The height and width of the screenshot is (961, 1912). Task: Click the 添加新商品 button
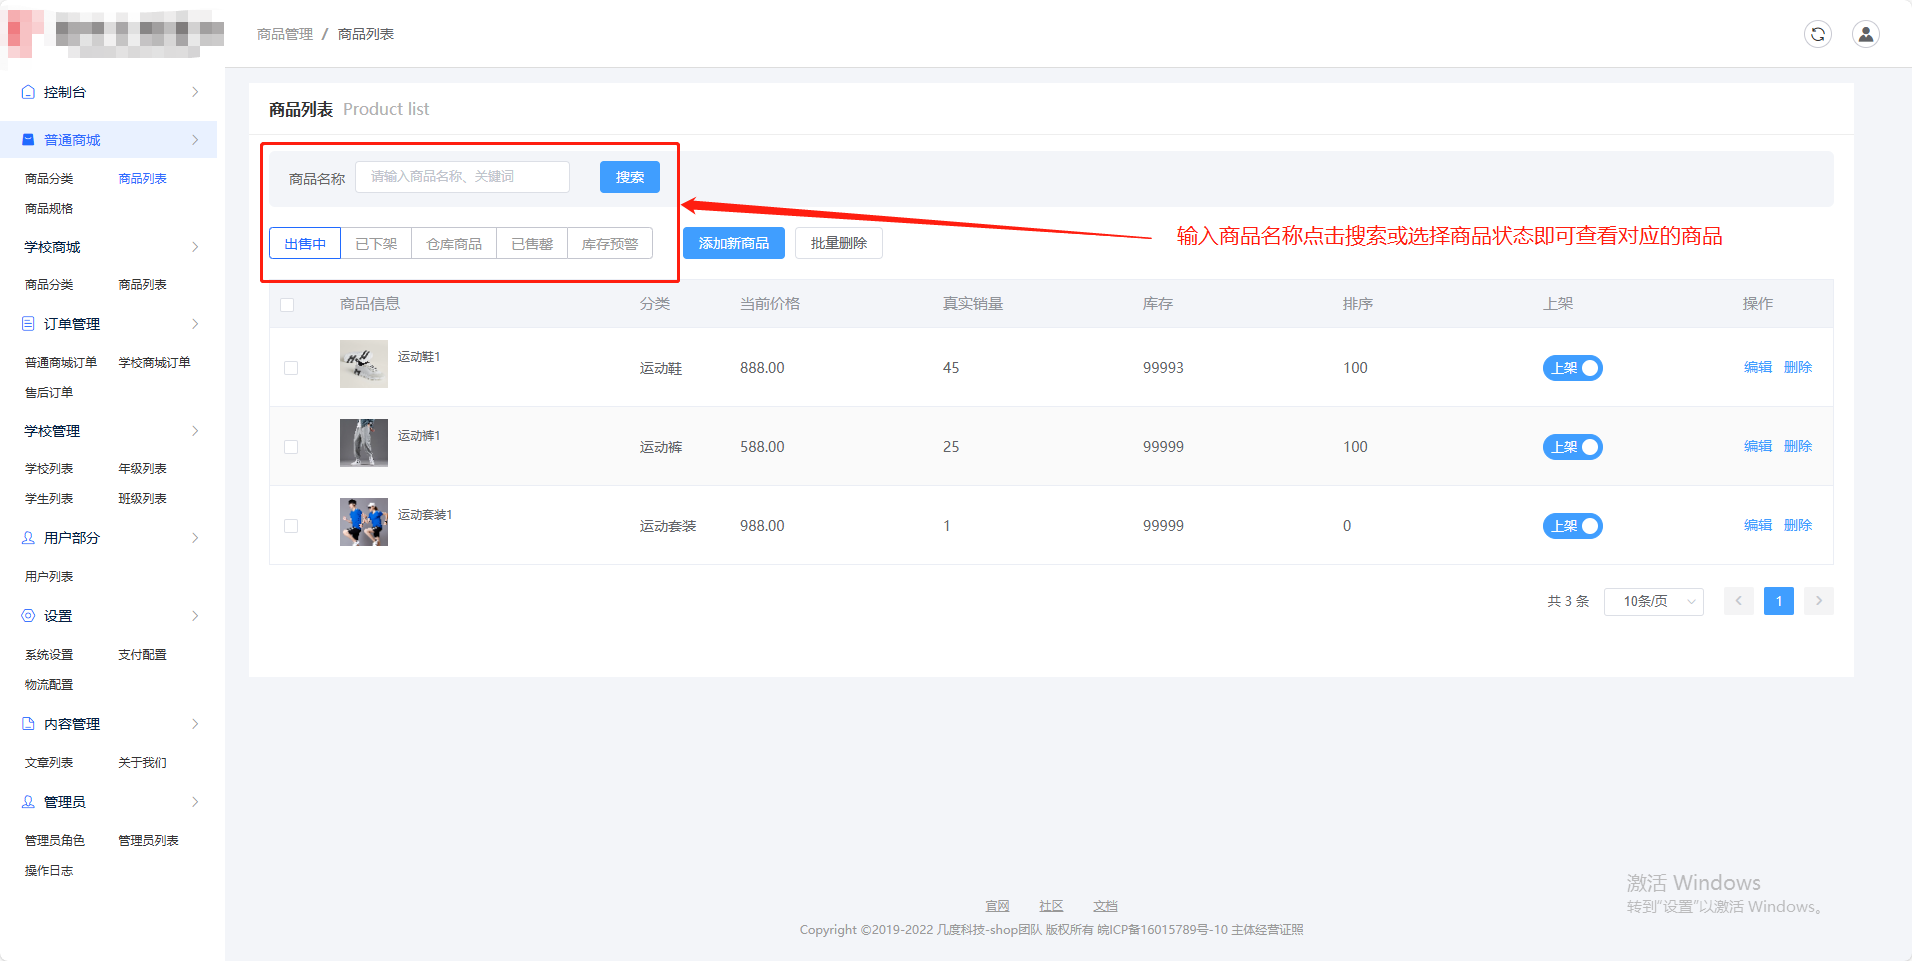pos(733,243)
